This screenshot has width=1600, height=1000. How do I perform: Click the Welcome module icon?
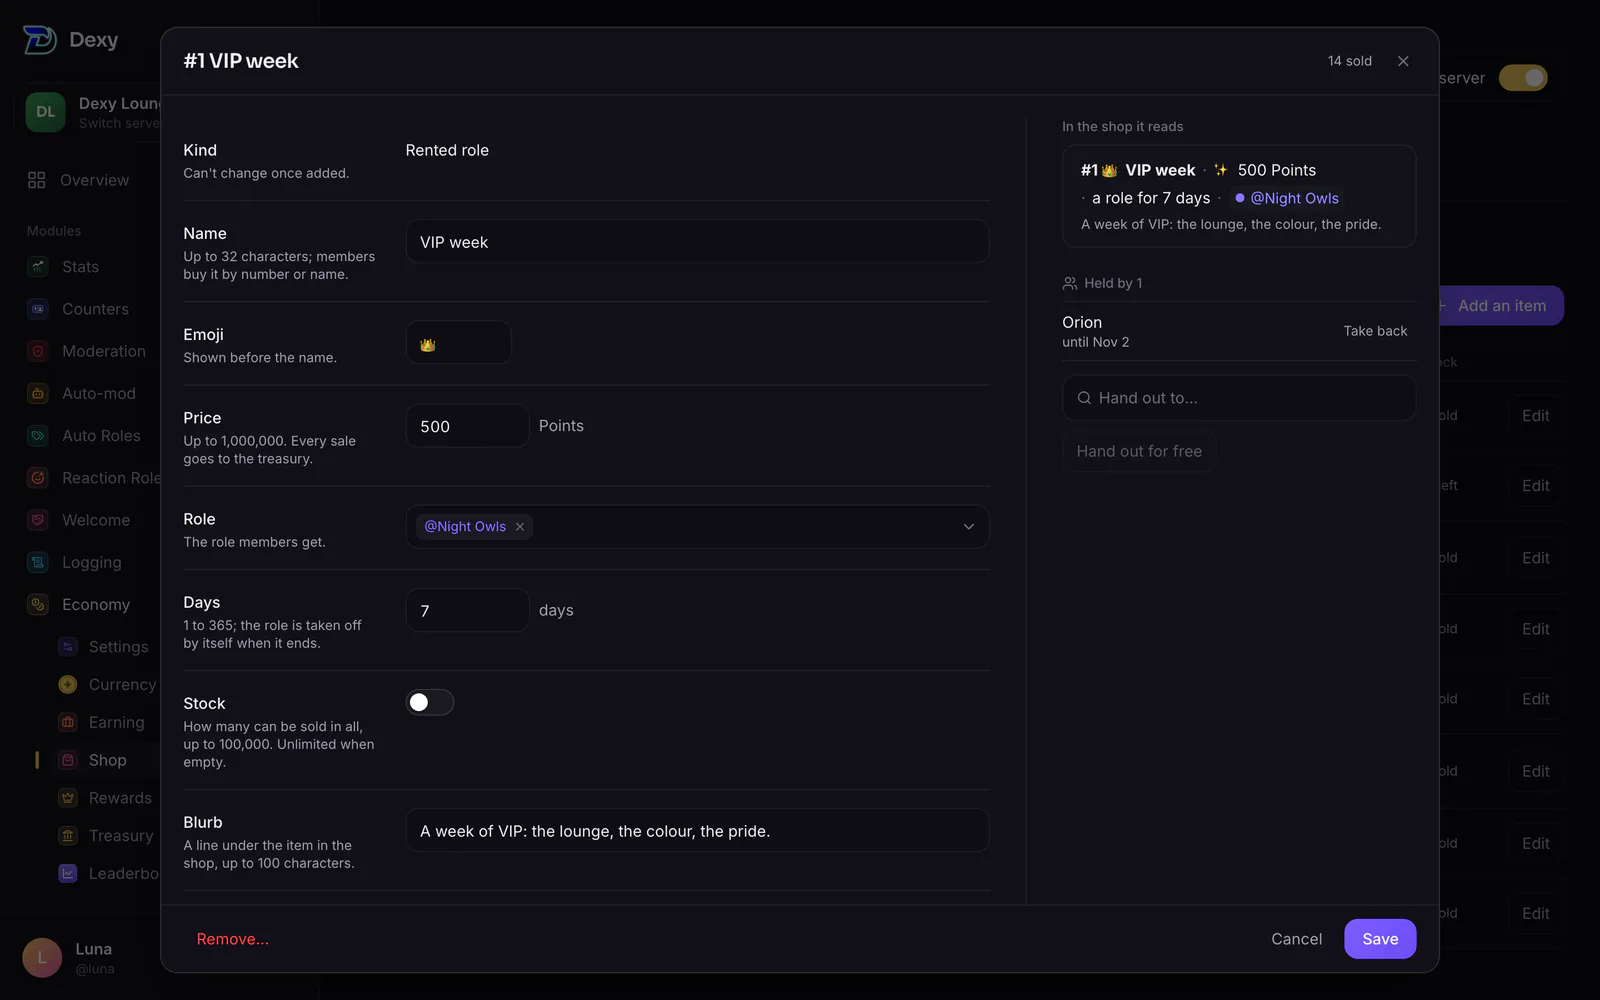coord(38,520)
